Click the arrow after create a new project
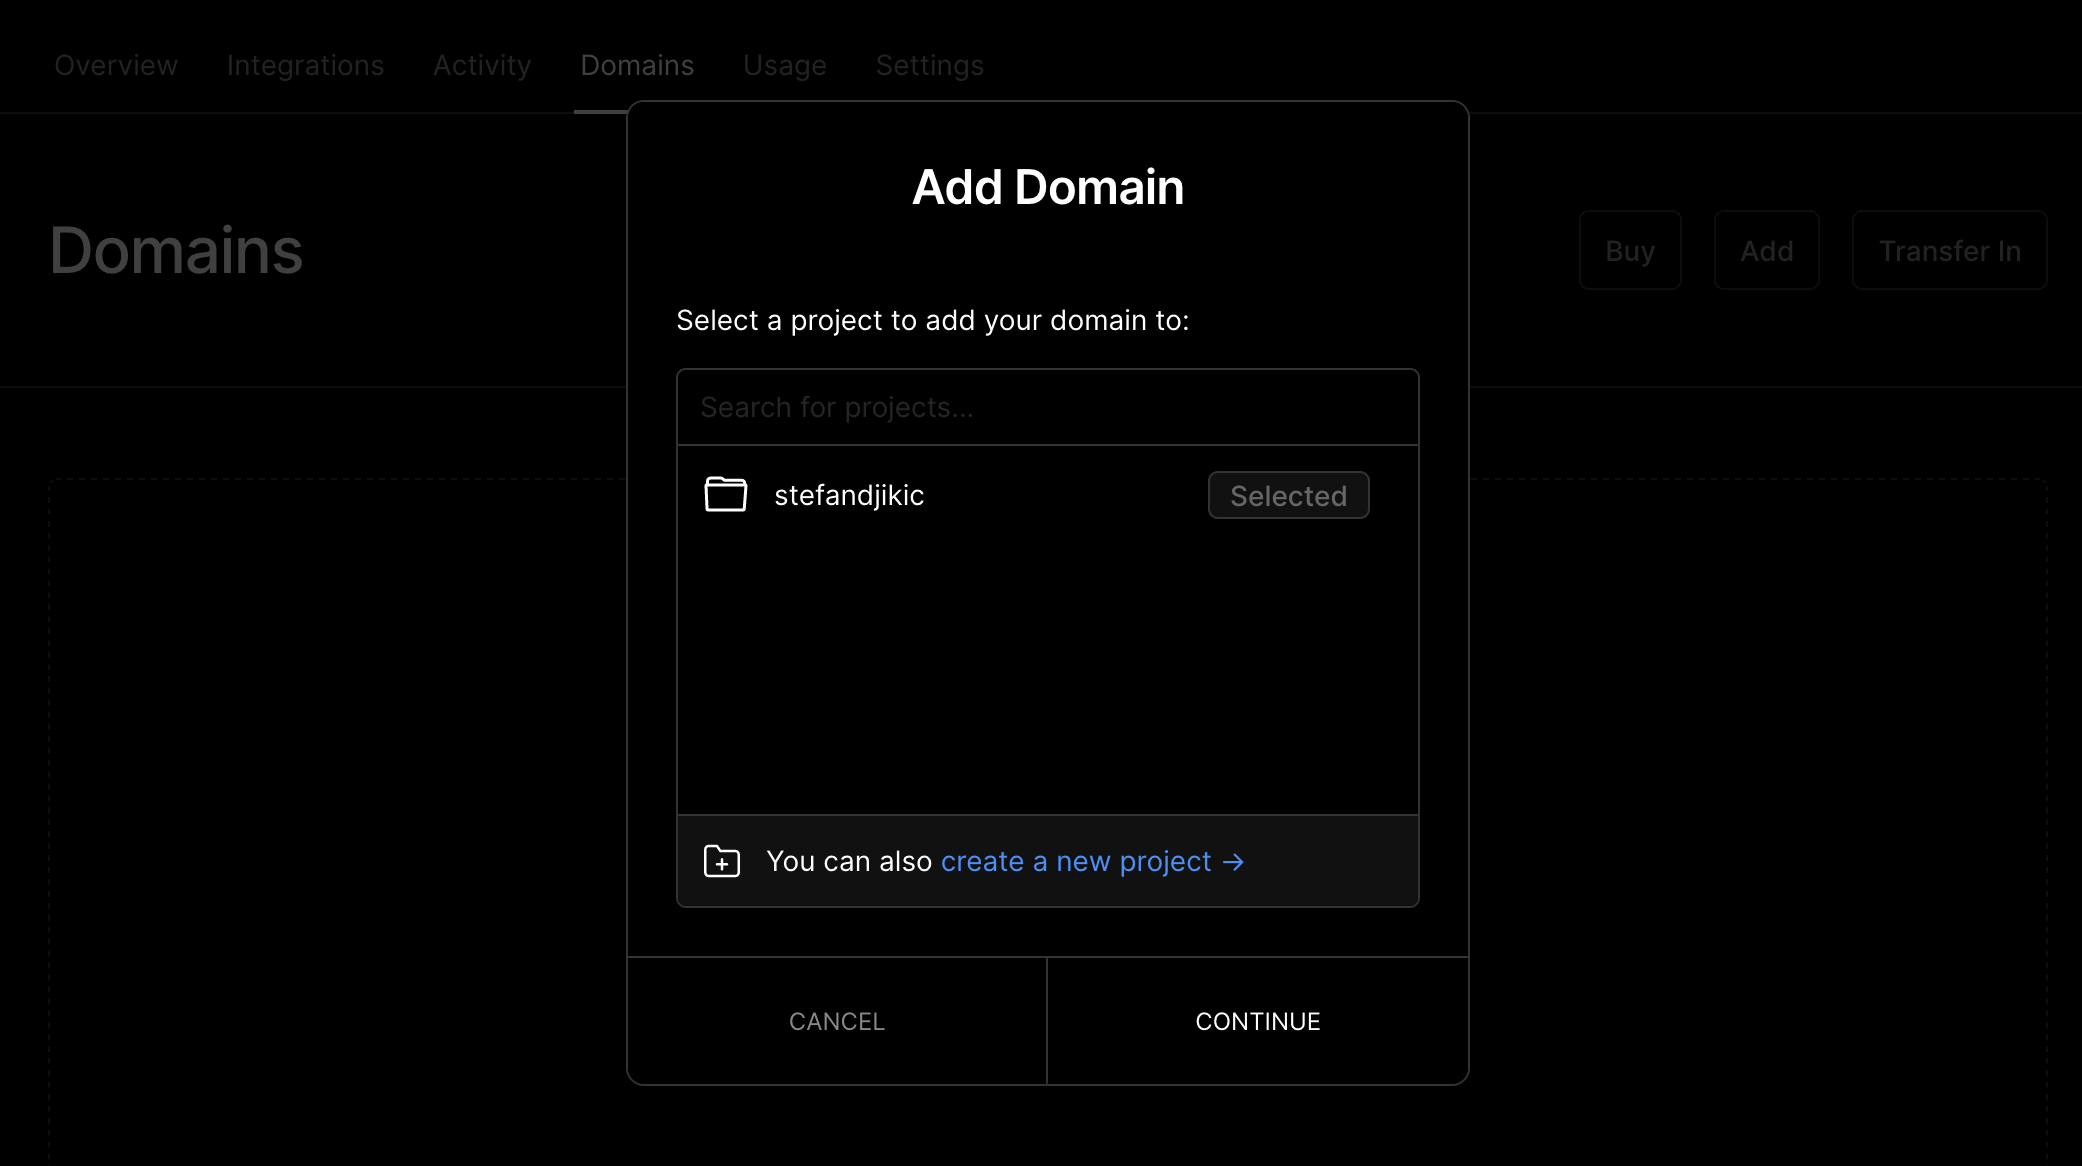 tap(1234, 862)
